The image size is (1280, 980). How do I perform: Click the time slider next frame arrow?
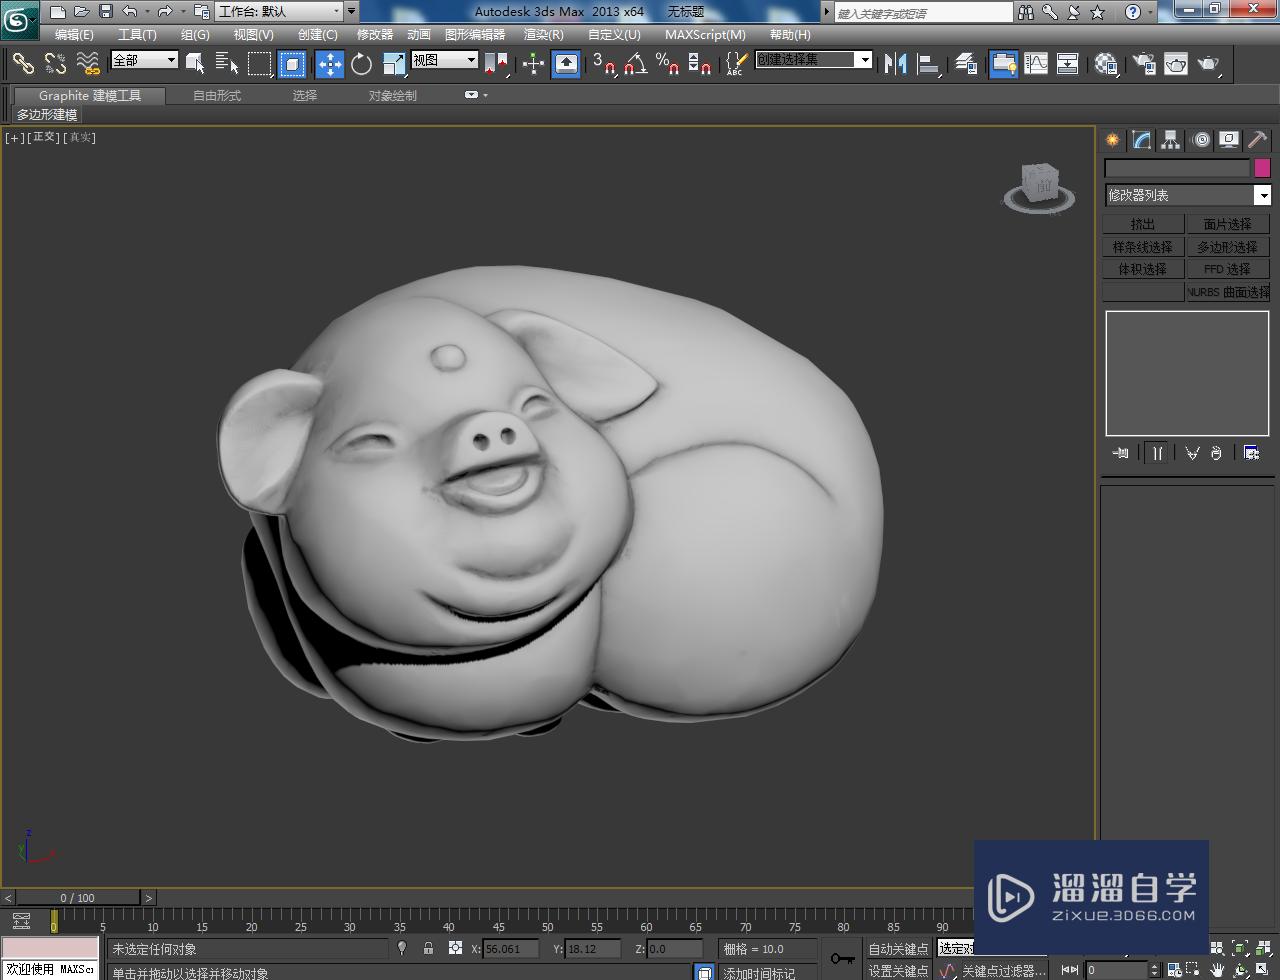tap(148, 898)
